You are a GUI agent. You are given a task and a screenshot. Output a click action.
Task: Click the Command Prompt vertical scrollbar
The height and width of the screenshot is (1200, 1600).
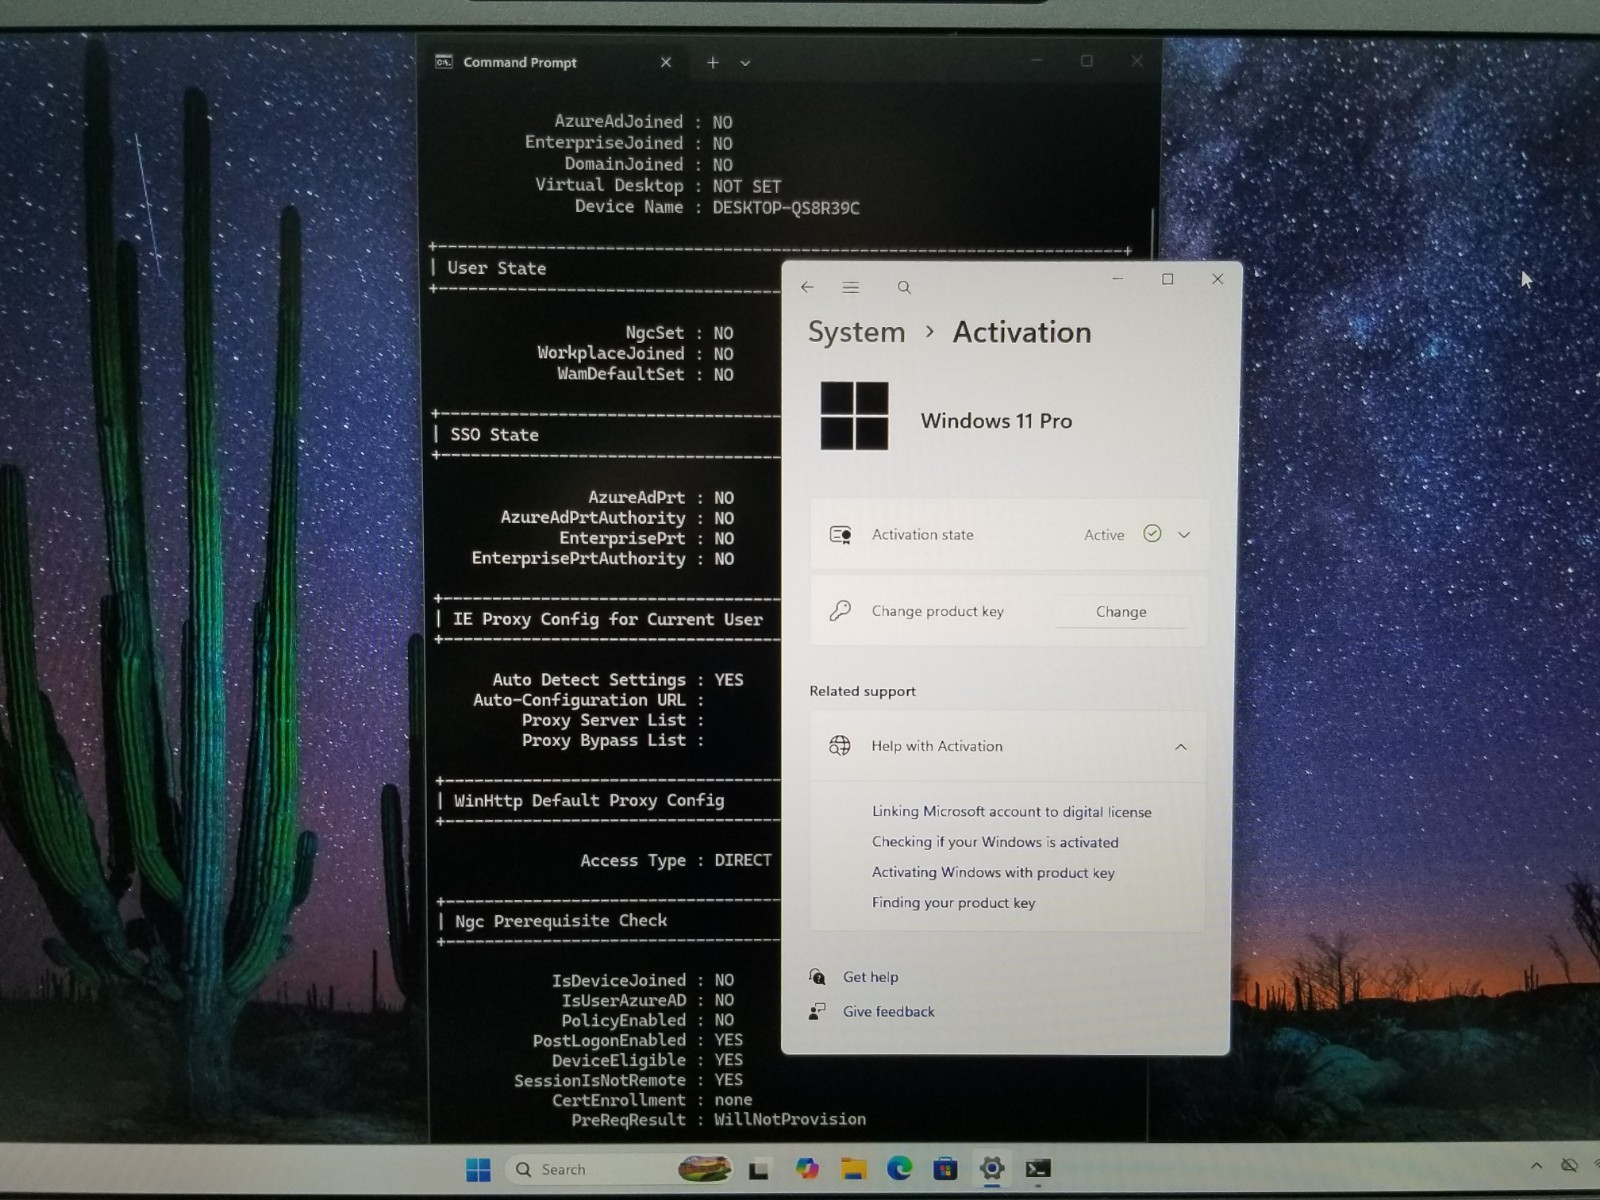1153,232
